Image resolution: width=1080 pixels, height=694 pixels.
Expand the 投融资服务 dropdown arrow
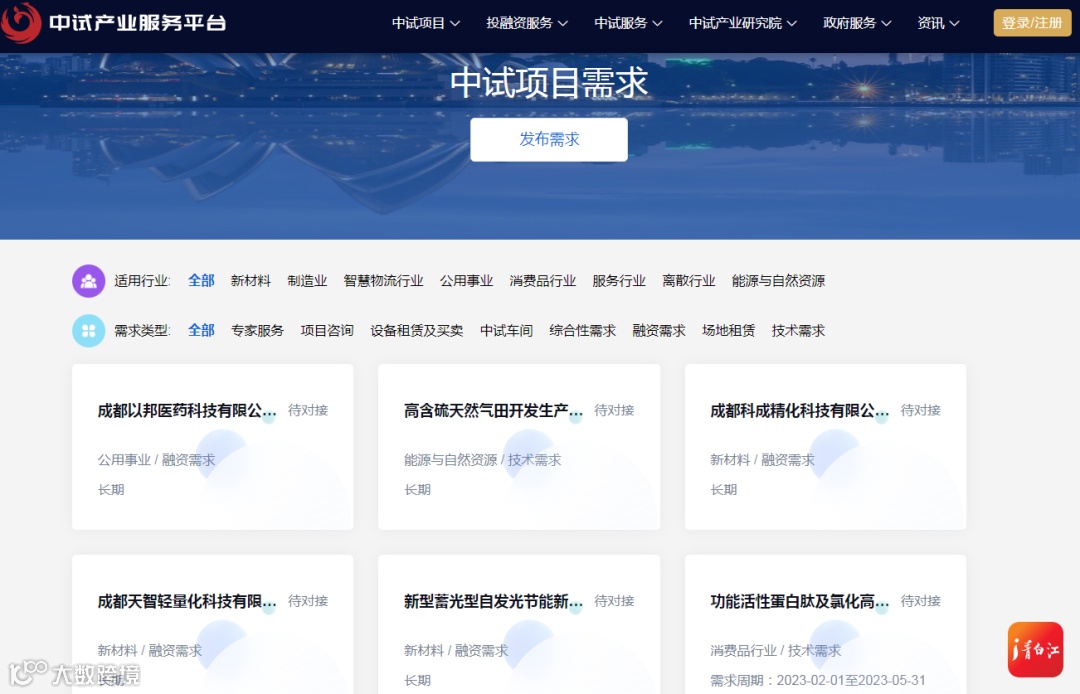pyautogui.click(x=563, y=23)
